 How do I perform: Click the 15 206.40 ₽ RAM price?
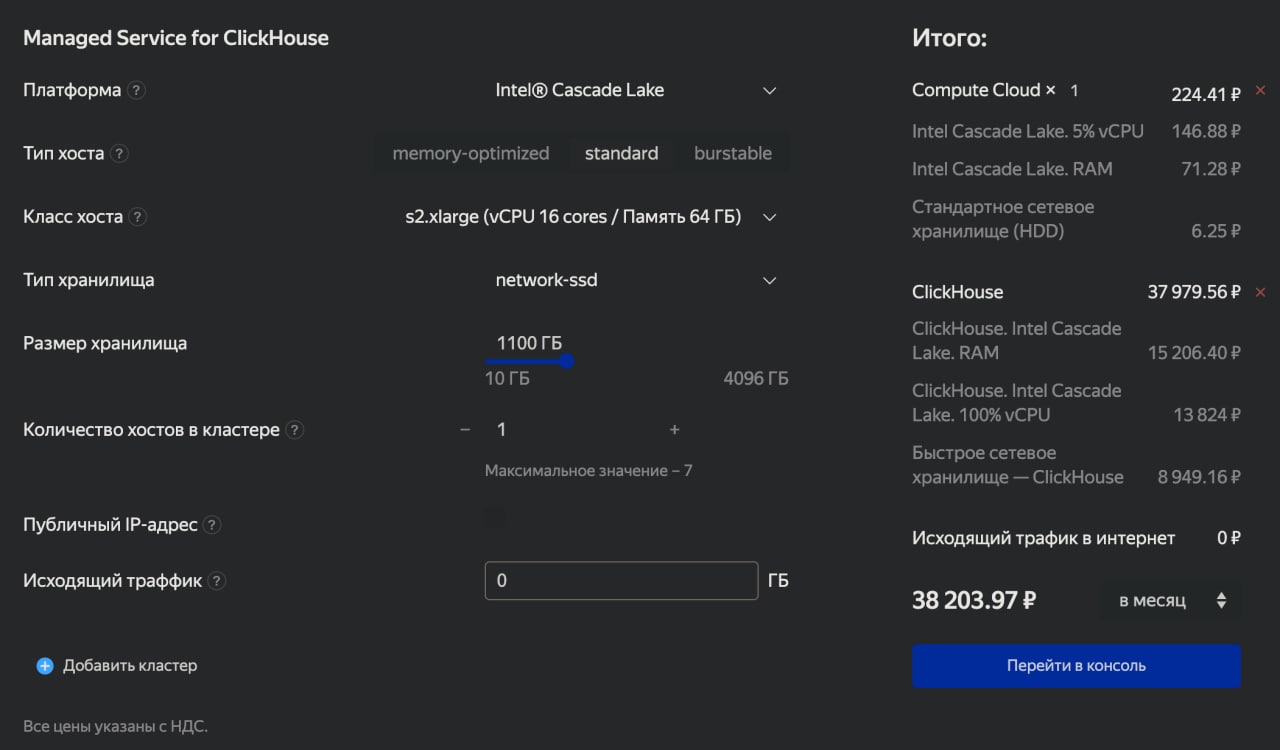click(x=1194, y=353)
